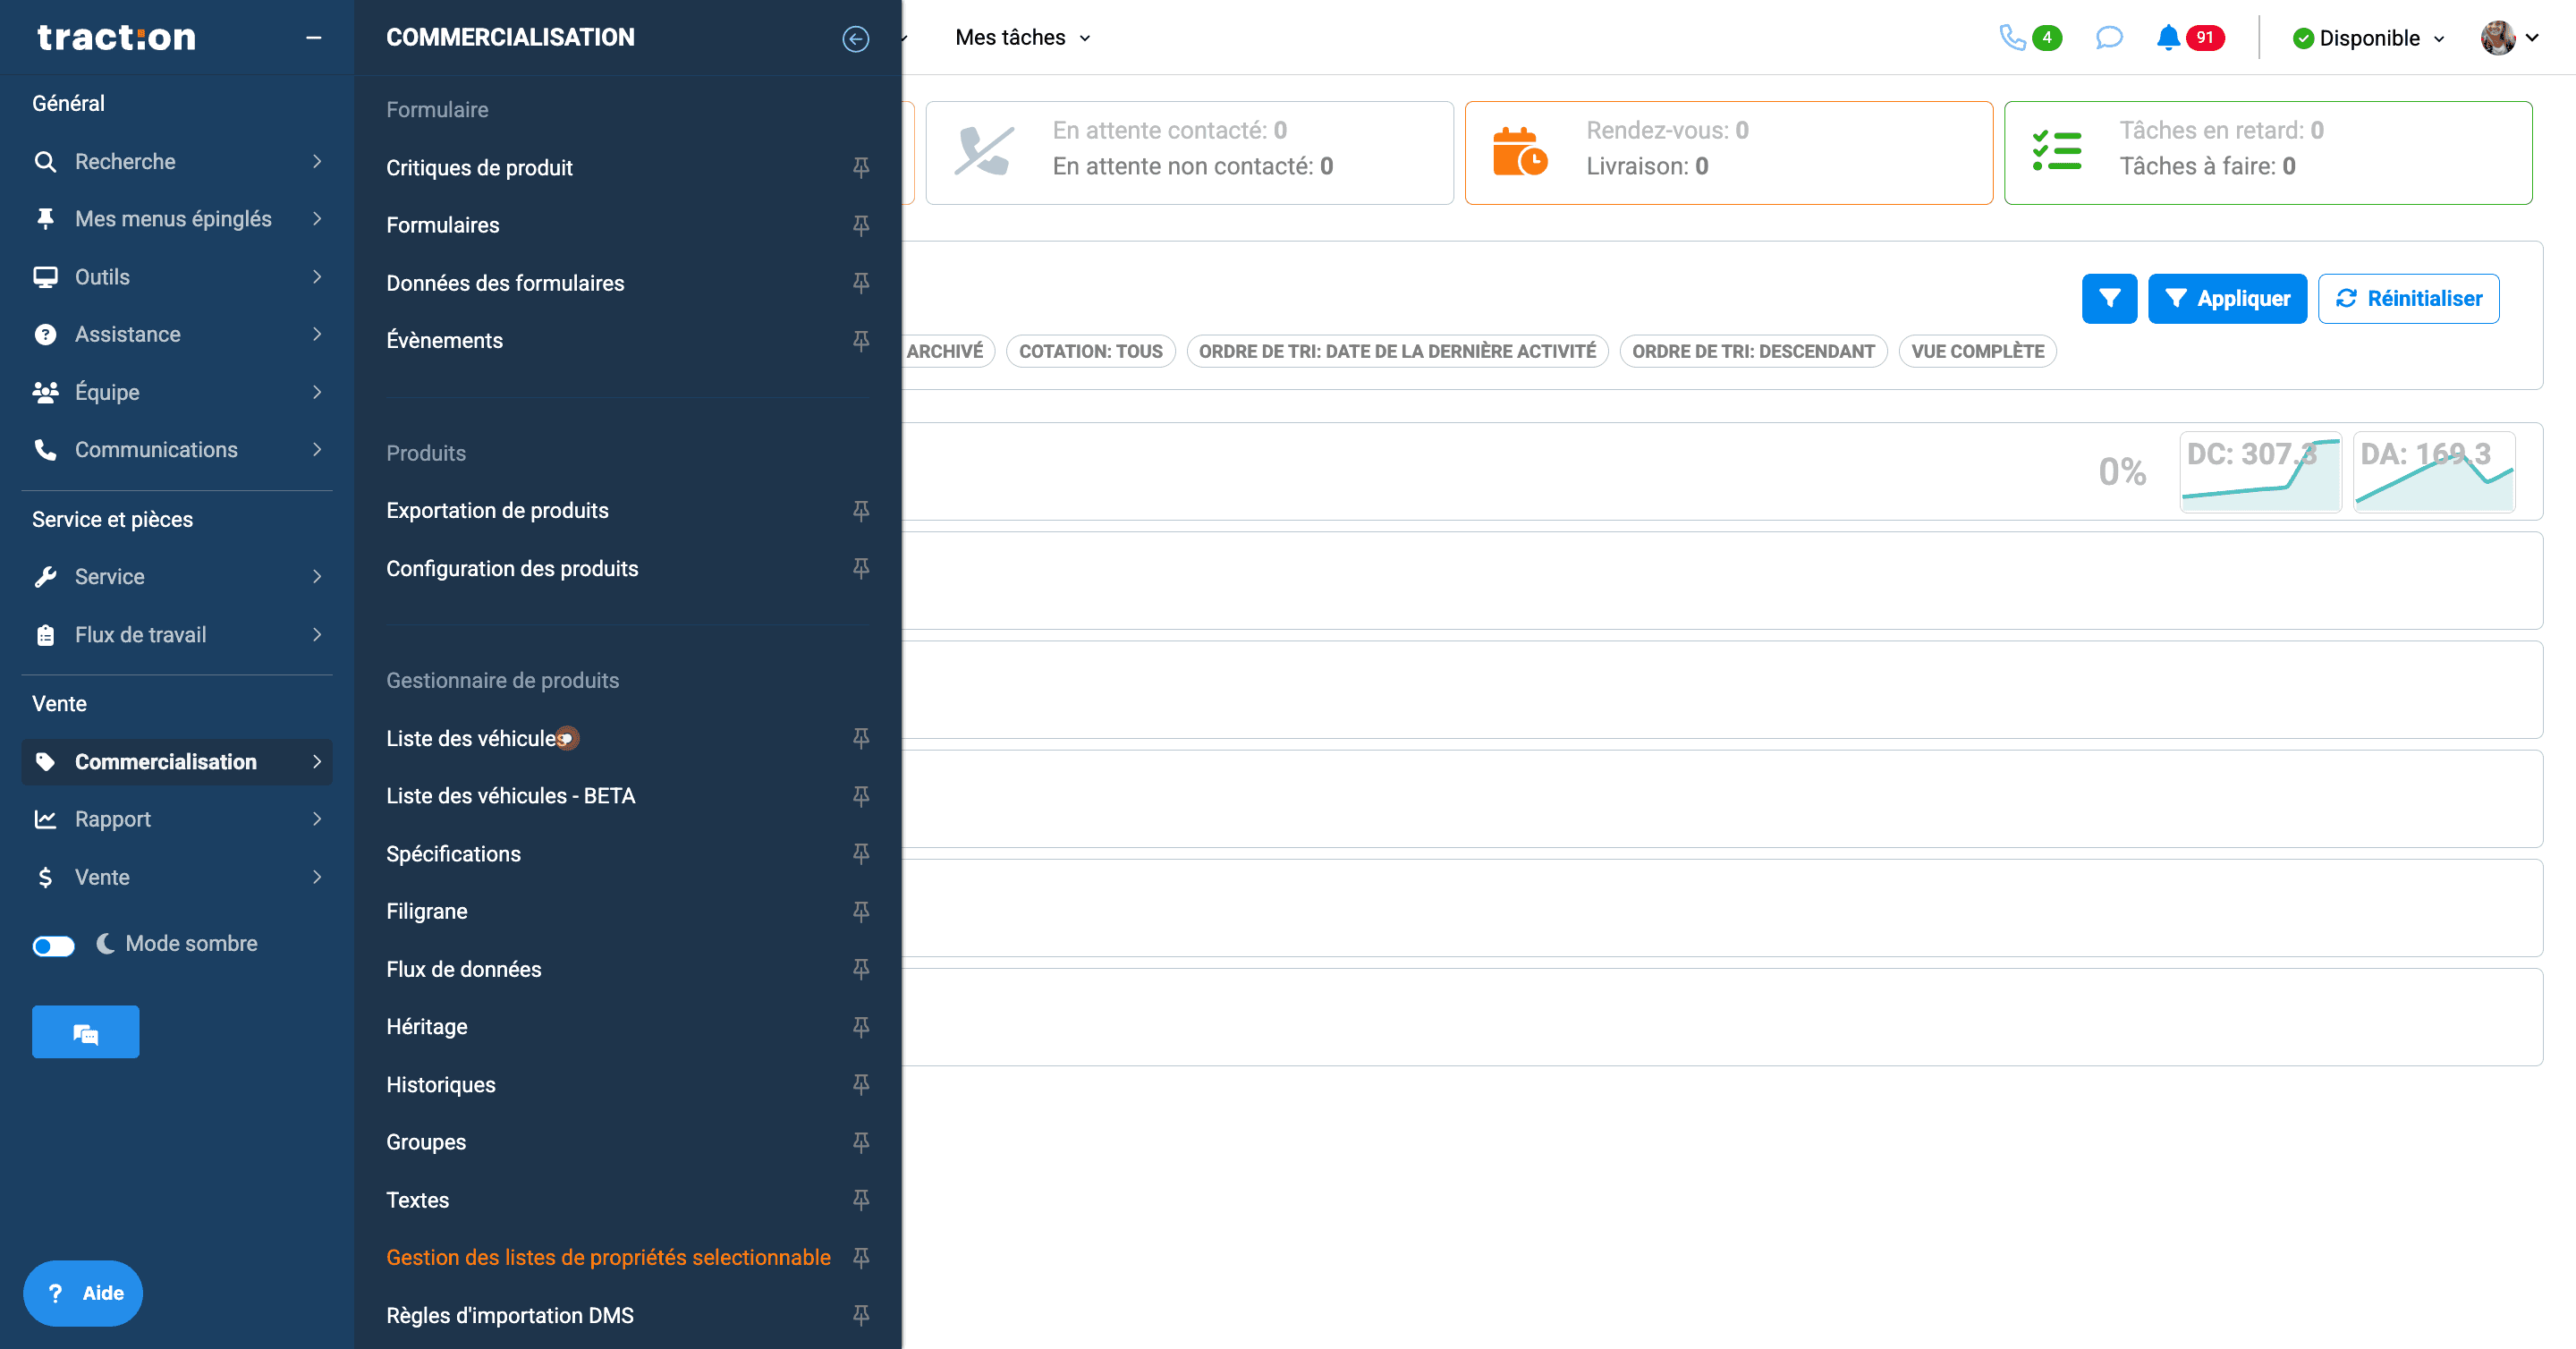Open the Mes tâches dropdown
Viewport: 2576px width, 1349px height.
(1022, 38)
